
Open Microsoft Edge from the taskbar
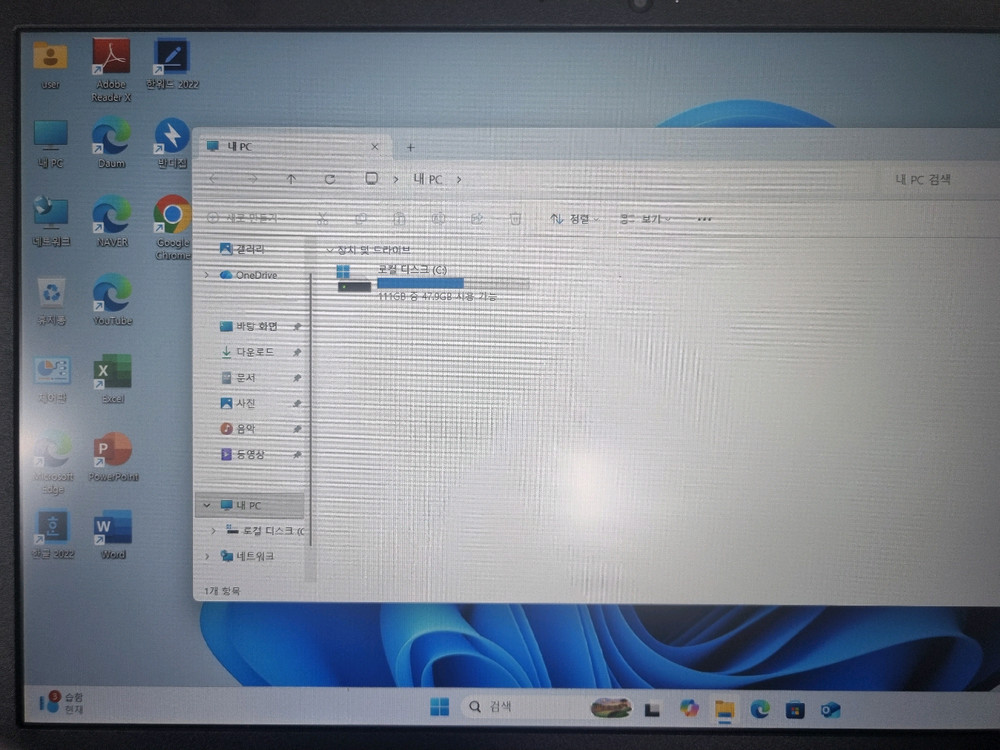click(x=760, y=709)
